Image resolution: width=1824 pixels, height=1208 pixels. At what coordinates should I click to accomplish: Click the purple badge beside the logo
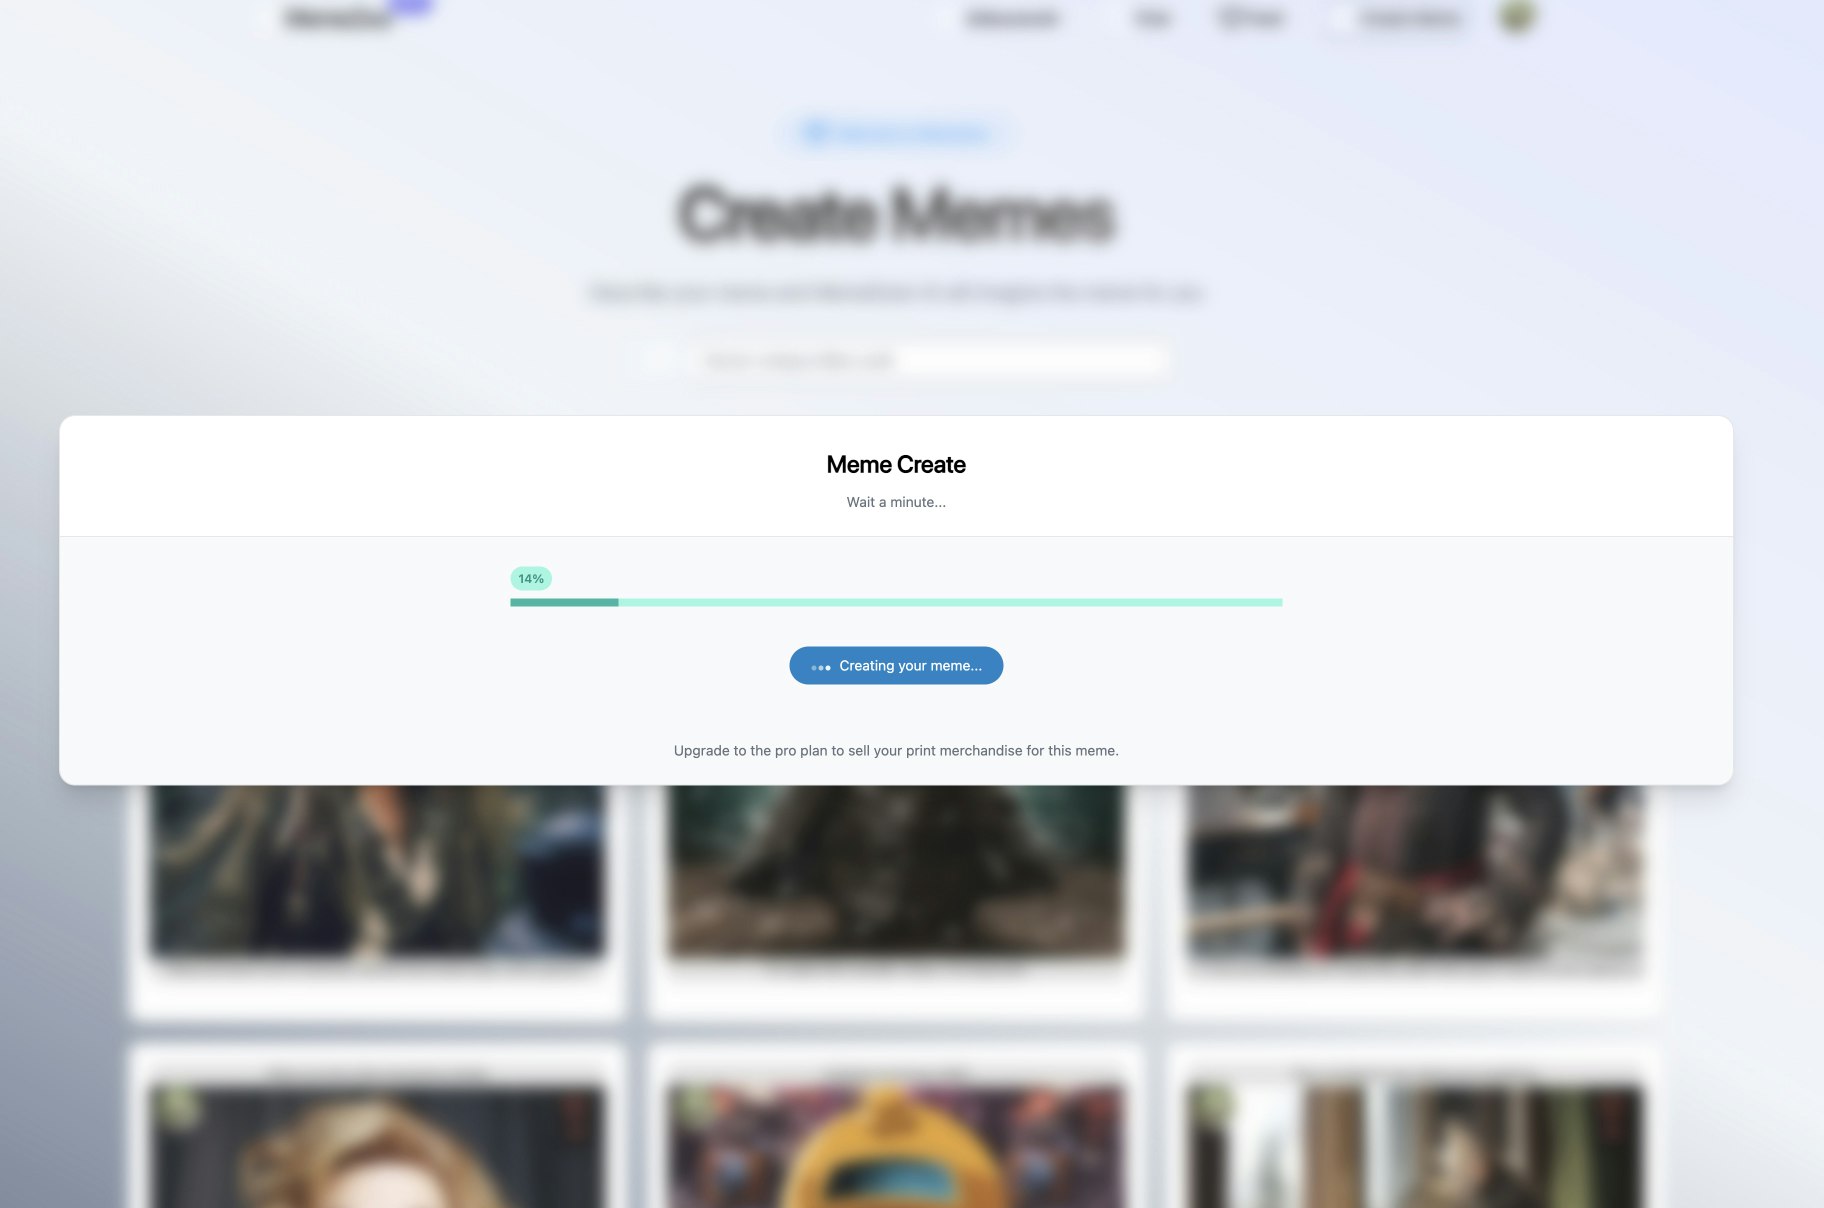(409, 6)
